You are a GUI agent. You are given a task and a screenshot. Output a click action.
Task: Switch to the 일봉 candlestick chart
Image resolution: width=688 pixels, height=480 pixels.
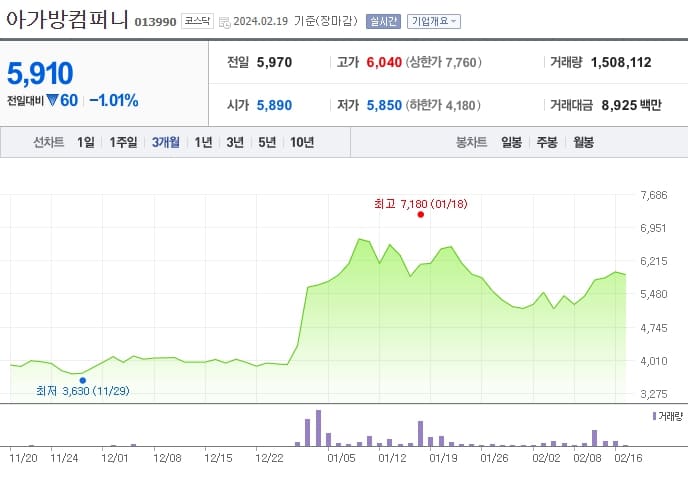(x=511, y=142)
